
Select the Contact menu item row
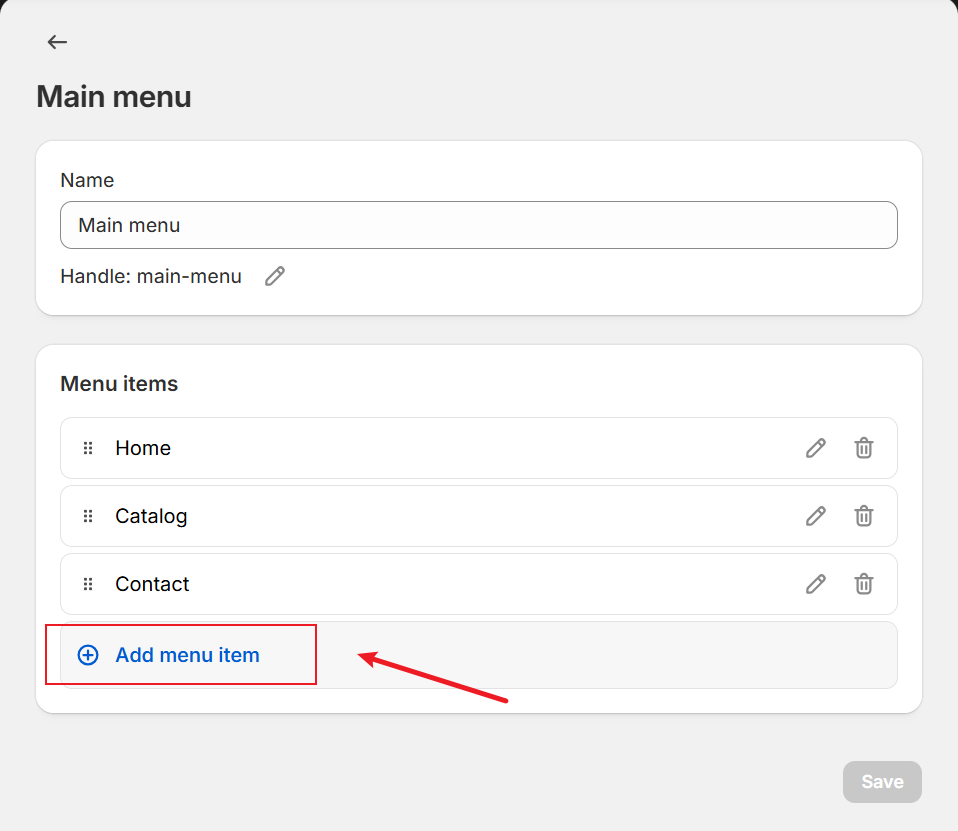pyautogui.click(x=478, y=584)
